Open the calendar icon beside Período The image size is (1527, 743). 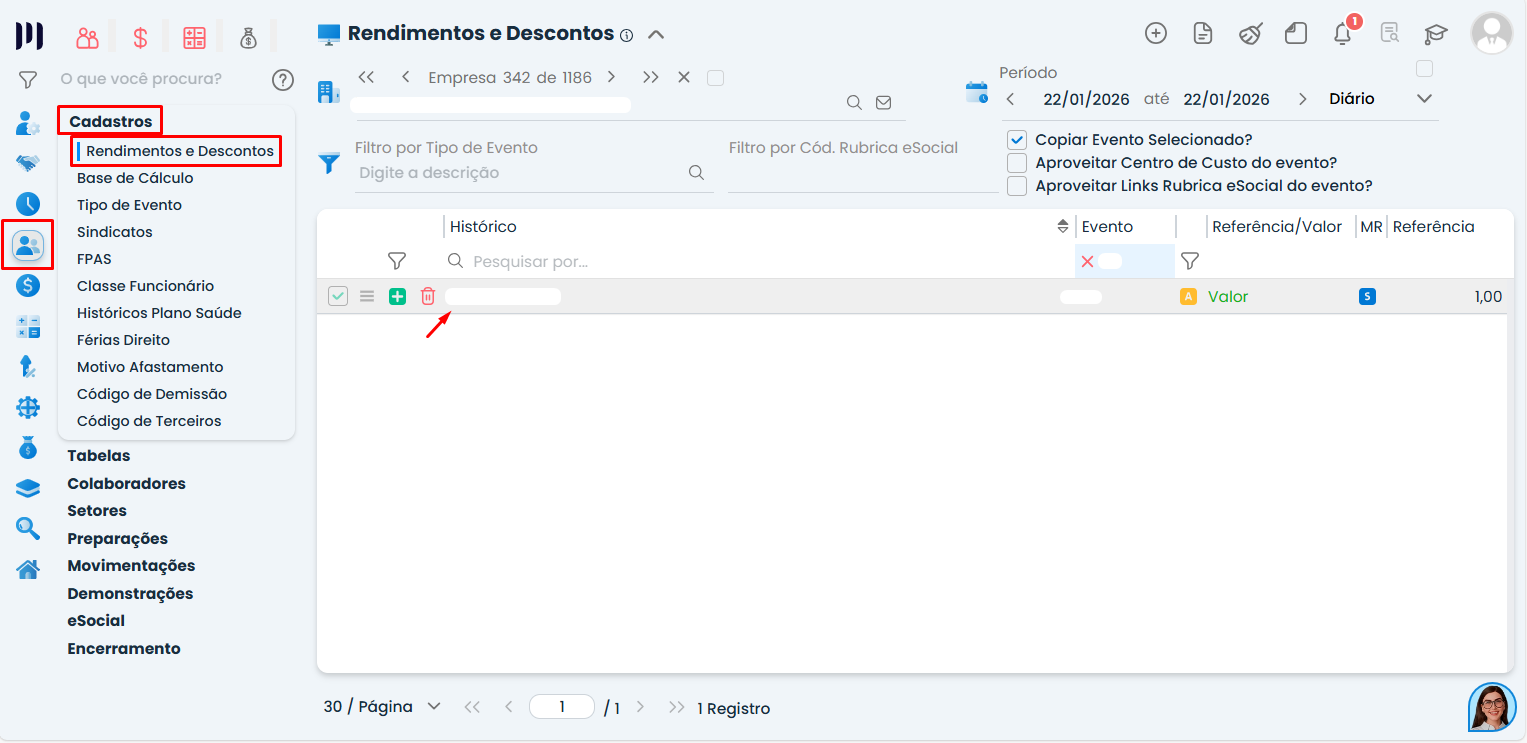(x=976, y=93)
